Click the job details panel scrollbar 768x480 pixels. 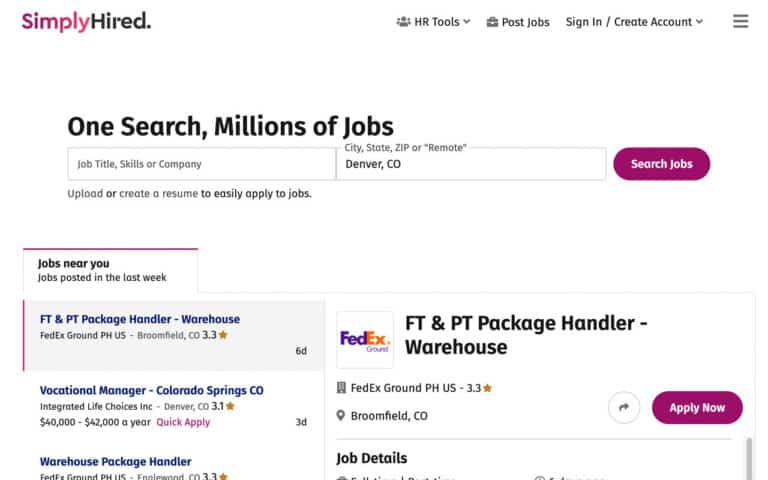click(x=749, y=458)
